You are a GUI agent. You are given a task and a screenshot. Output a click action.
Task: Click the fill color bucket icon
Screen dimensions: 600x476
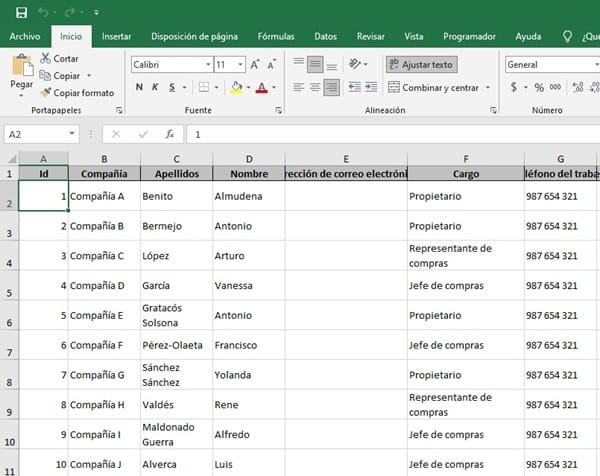pos(236,87)
